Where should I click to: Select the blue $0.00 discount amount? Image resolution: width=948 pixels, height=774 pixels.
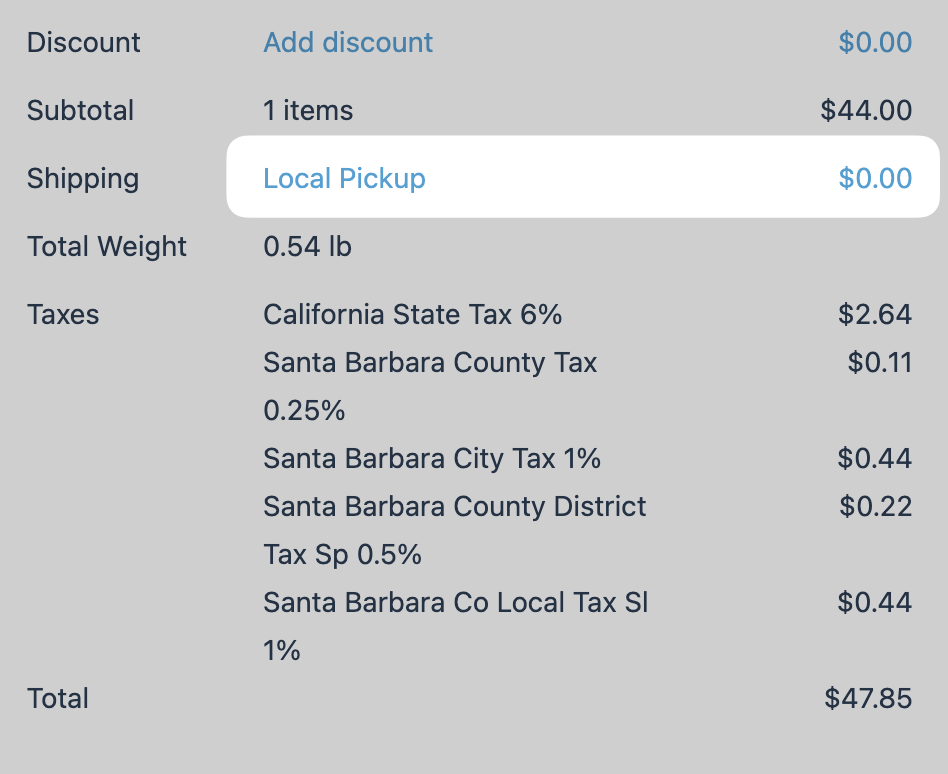click(x=875, y=42)
